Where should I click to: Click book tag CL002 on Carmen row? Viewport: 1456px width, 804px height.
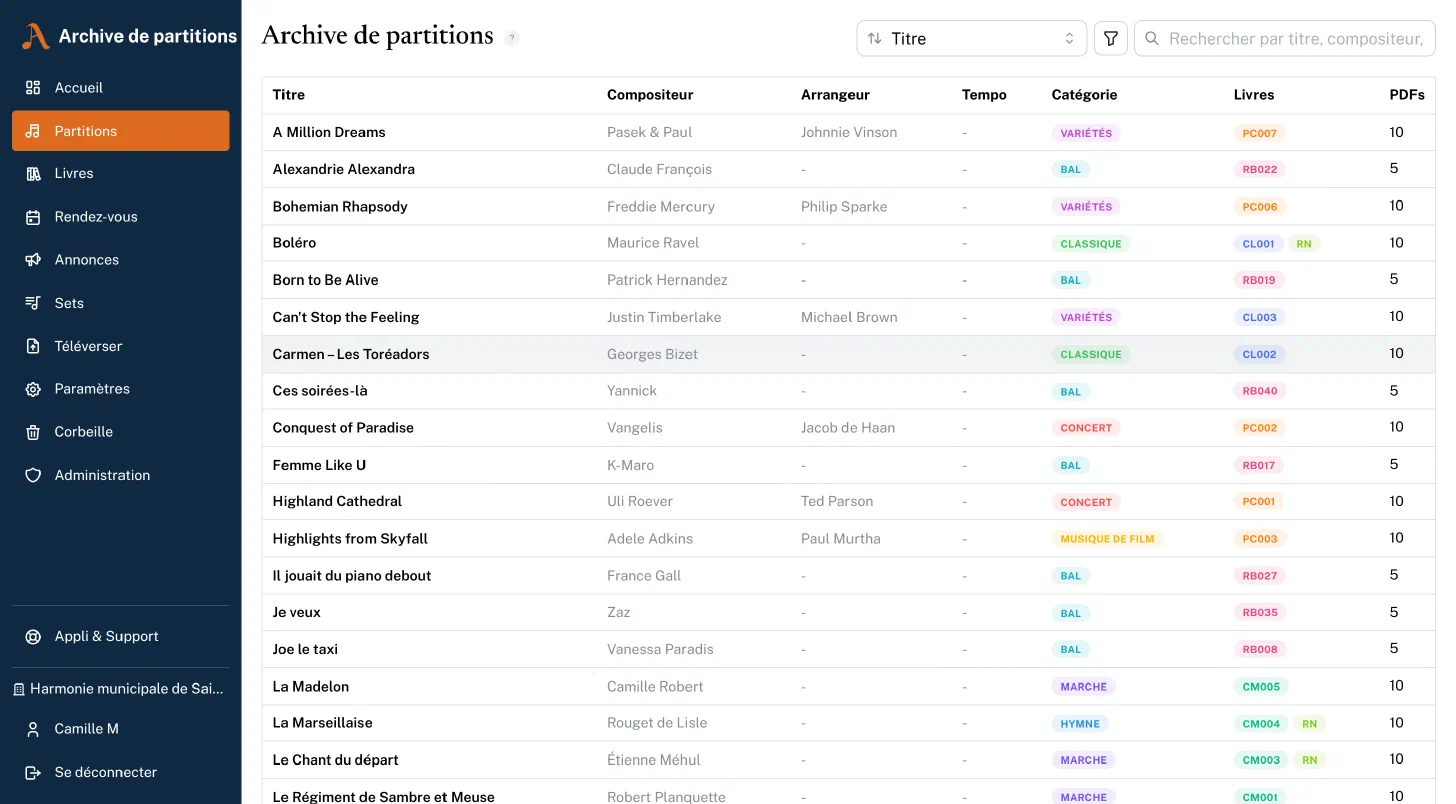[x=1260, y=355]
